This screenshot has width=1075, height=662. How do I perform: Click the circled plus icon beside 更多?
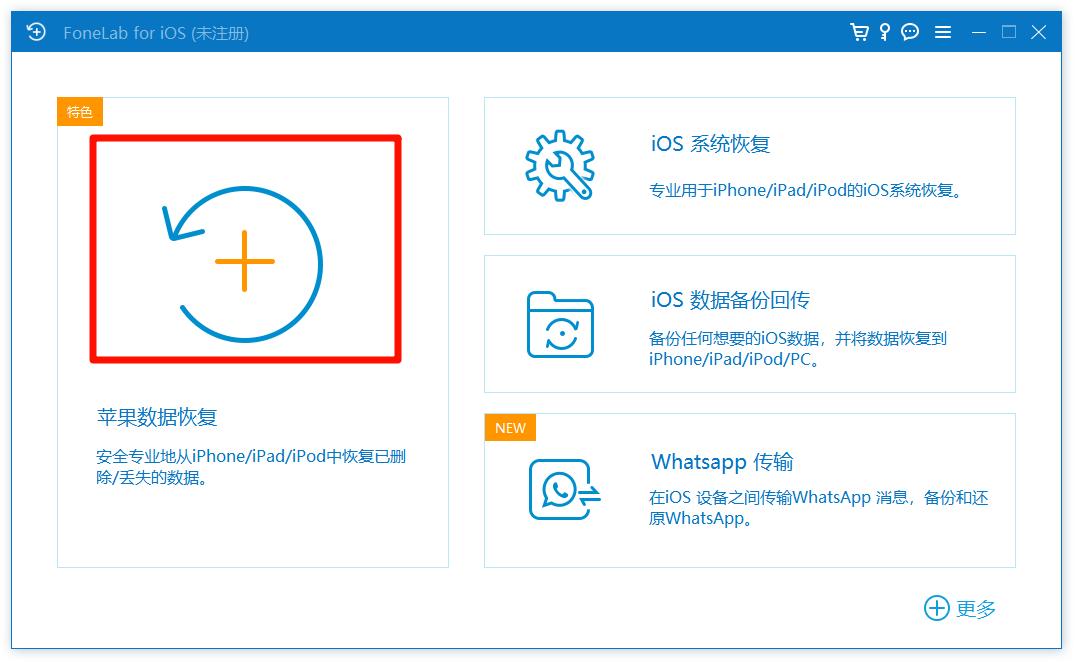[x=936, y=608]
